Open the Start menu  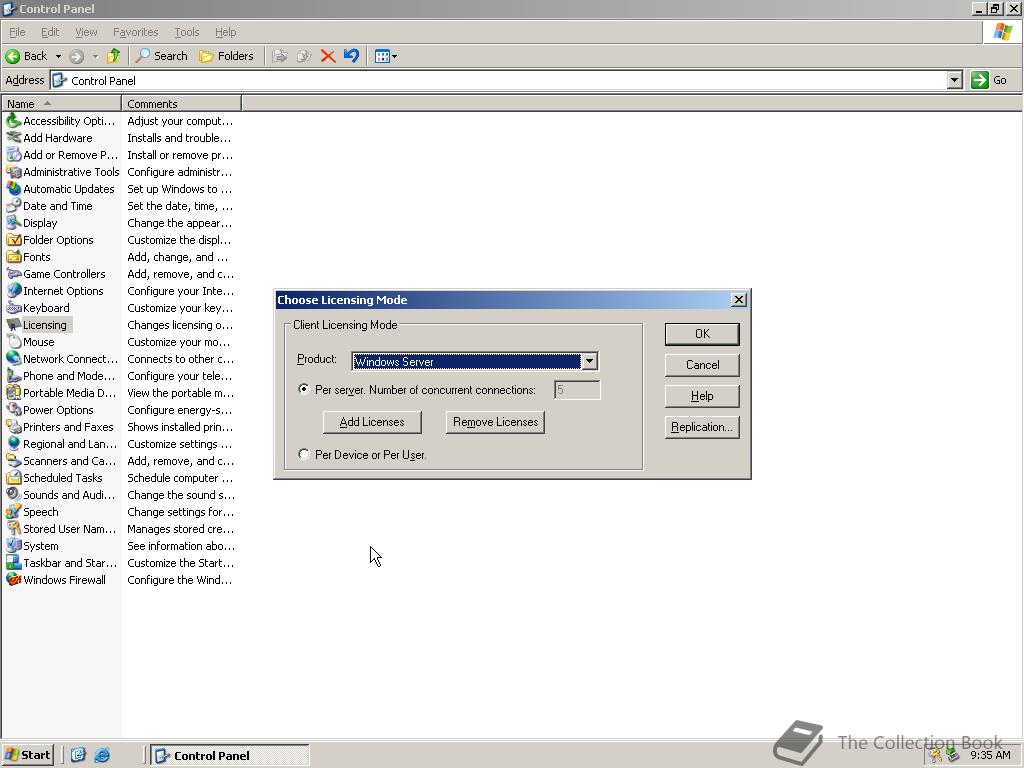coord(27,755)
